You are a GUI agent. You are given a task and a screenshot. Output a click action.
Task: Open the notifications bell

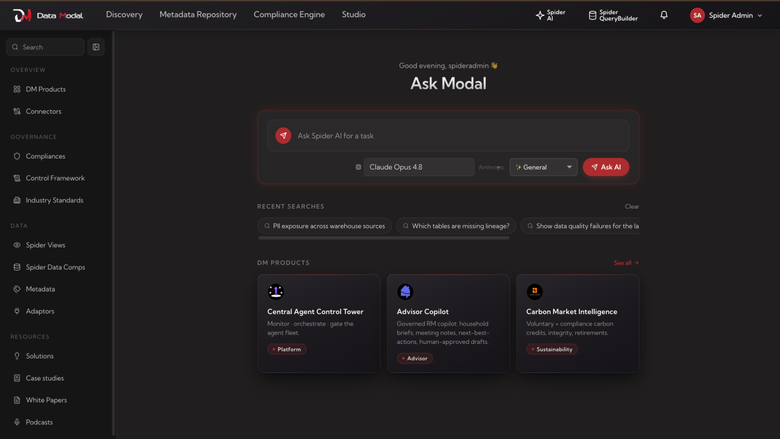tap(664, 15)
